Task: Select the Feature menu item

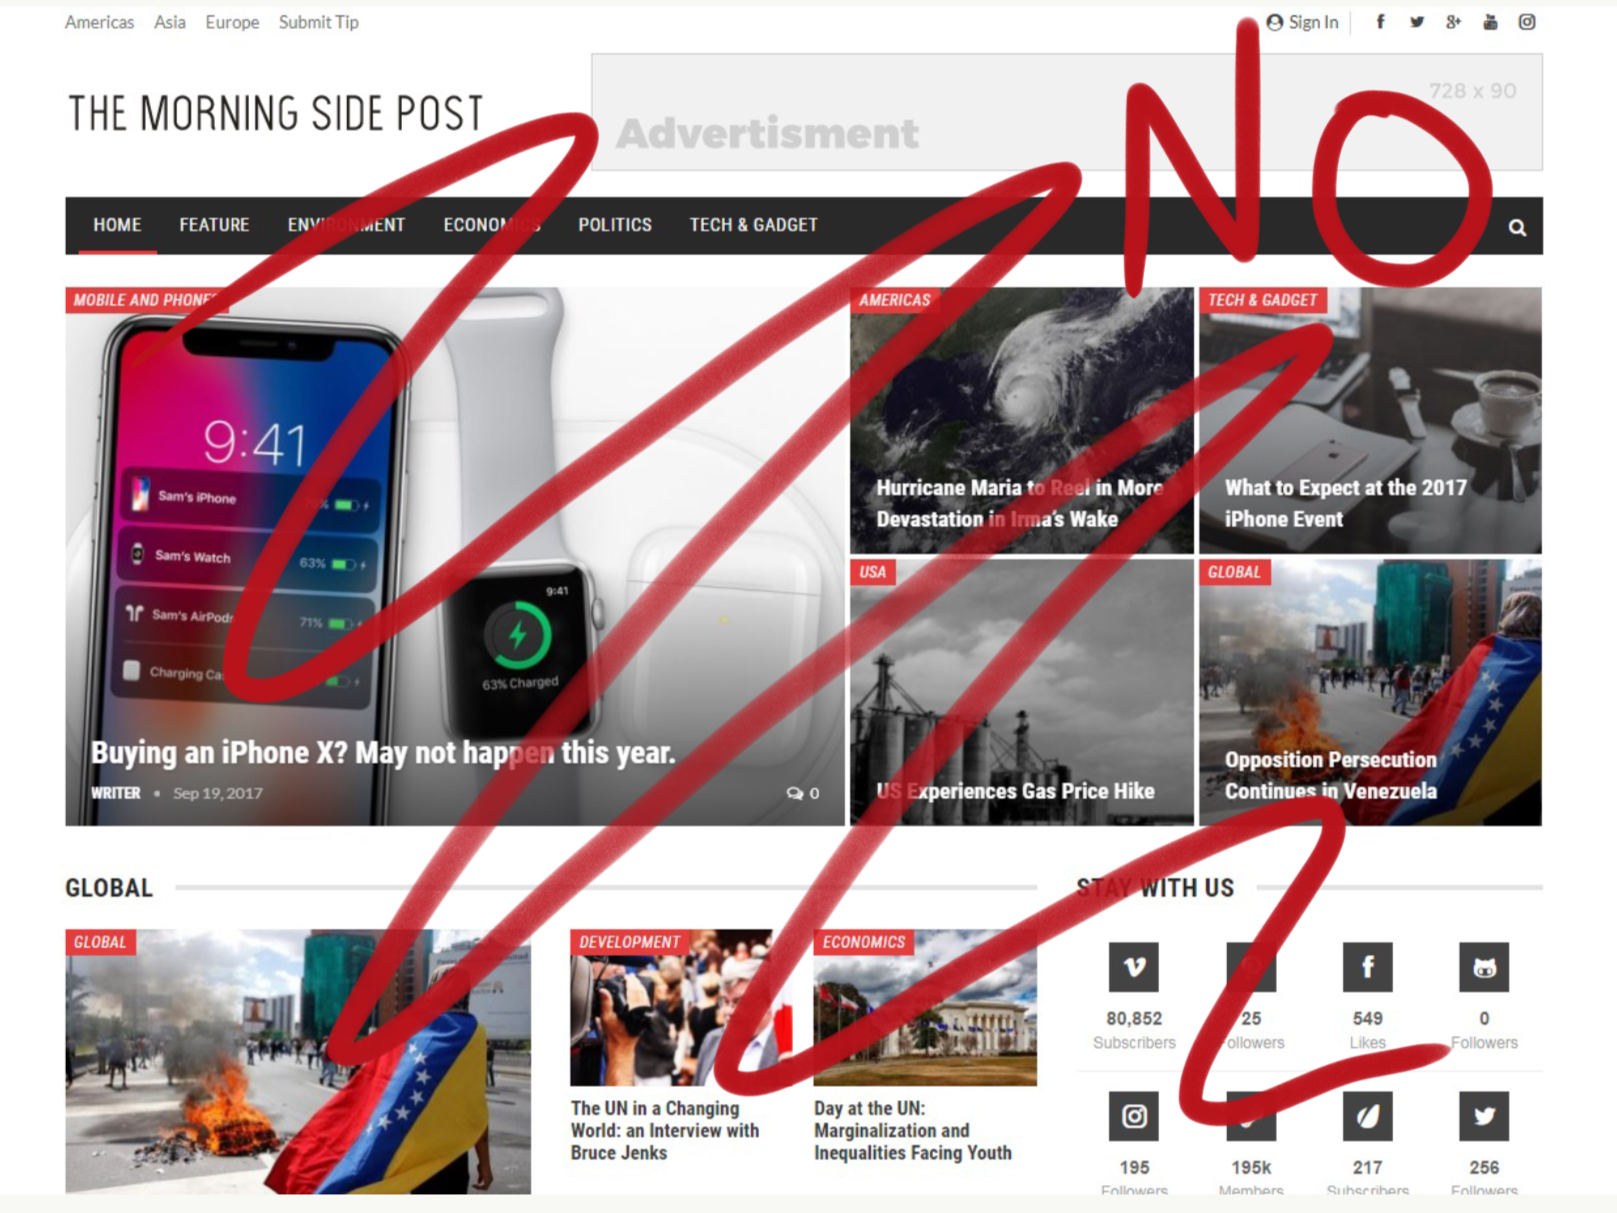Action: pos(213,225)
